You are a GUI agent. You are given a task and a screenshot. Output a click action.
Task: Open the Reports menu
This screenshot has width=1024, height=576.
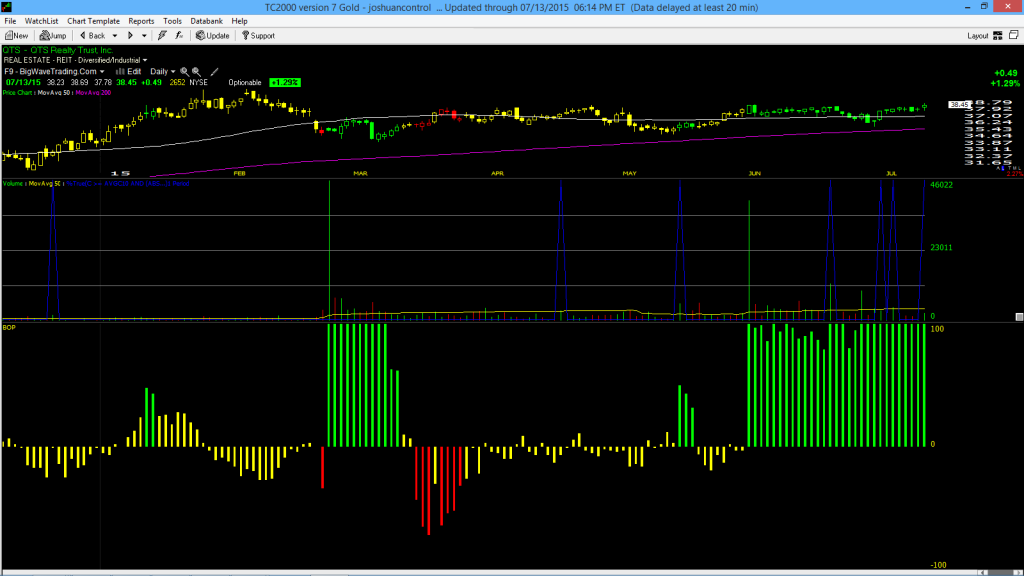(x=141, y=21)
